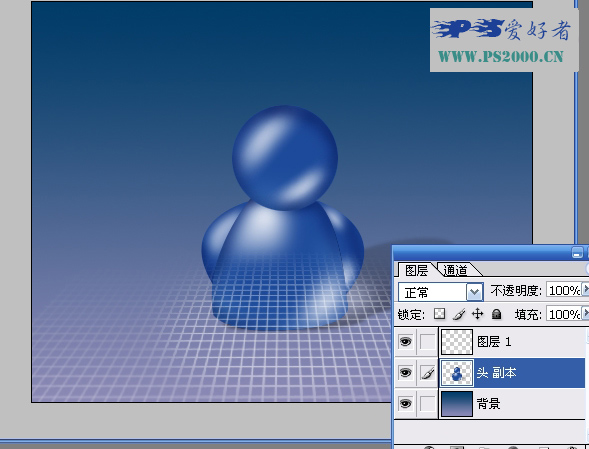Select the 头 副本 layer name
The width and height of the screenshot is (589, 449).
tap(496, 373)
